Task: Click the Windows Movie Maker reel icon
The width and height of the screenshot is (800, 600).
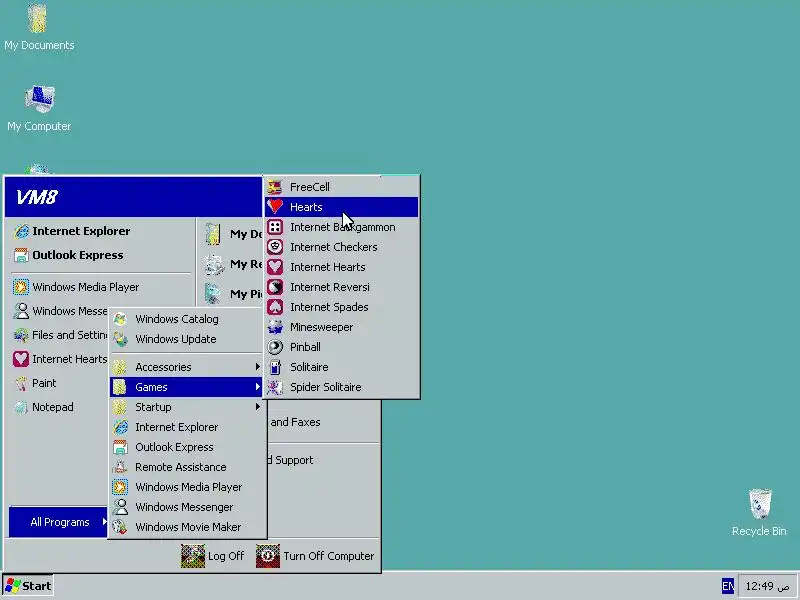Action: click(120, 527)
